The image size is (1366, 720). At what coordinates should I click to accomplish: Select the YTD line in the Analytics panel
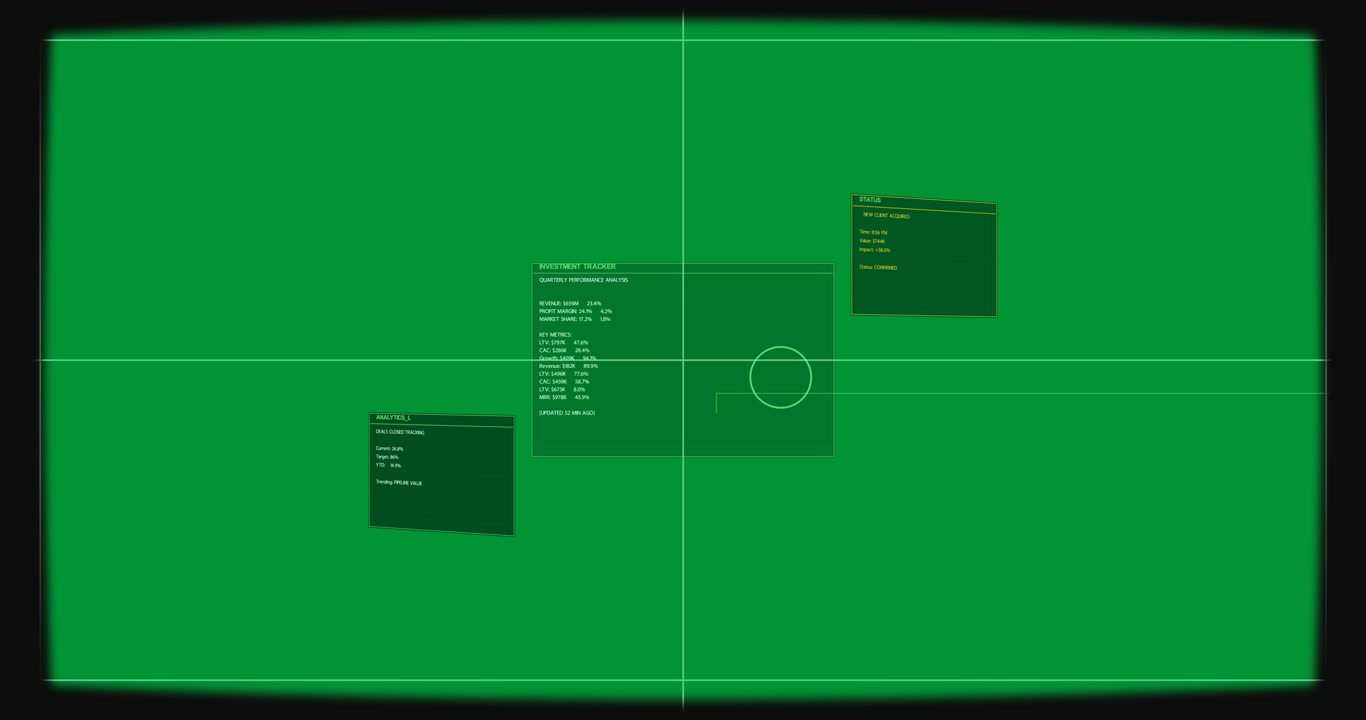pos(388,466)
